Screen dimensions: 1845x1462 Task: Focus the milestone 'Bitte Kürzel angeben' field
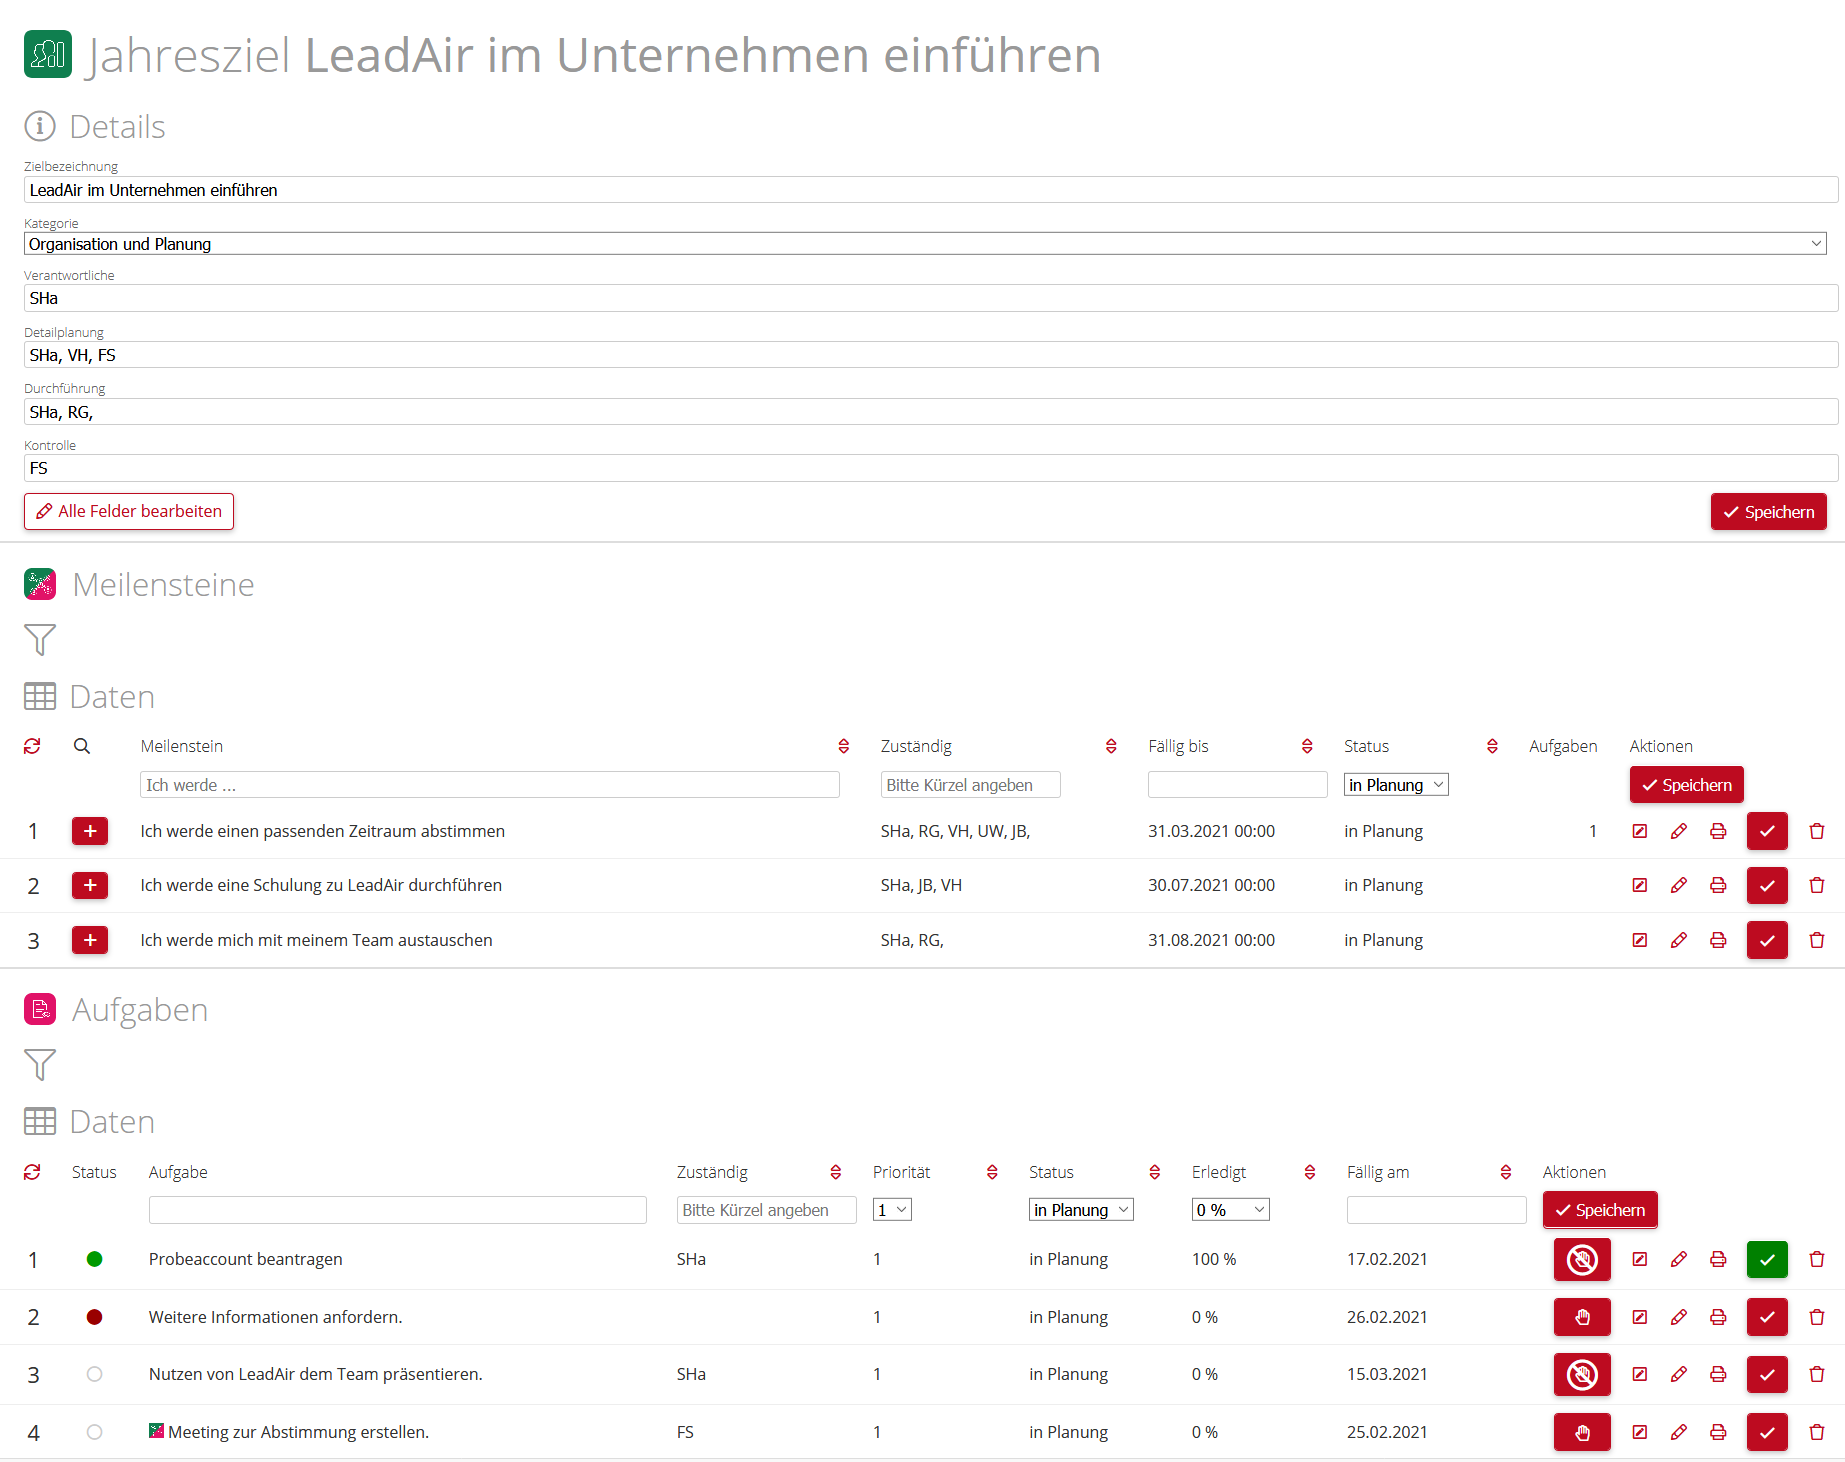(970, 785)
